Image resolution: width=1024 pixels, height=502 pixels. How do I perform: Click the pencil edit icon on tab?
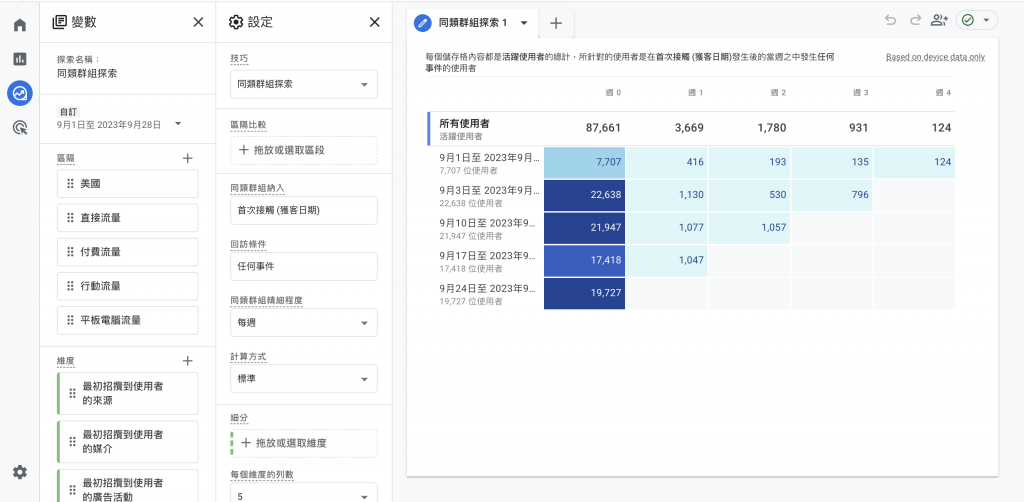pyautogui.click(x=423, y=23)
